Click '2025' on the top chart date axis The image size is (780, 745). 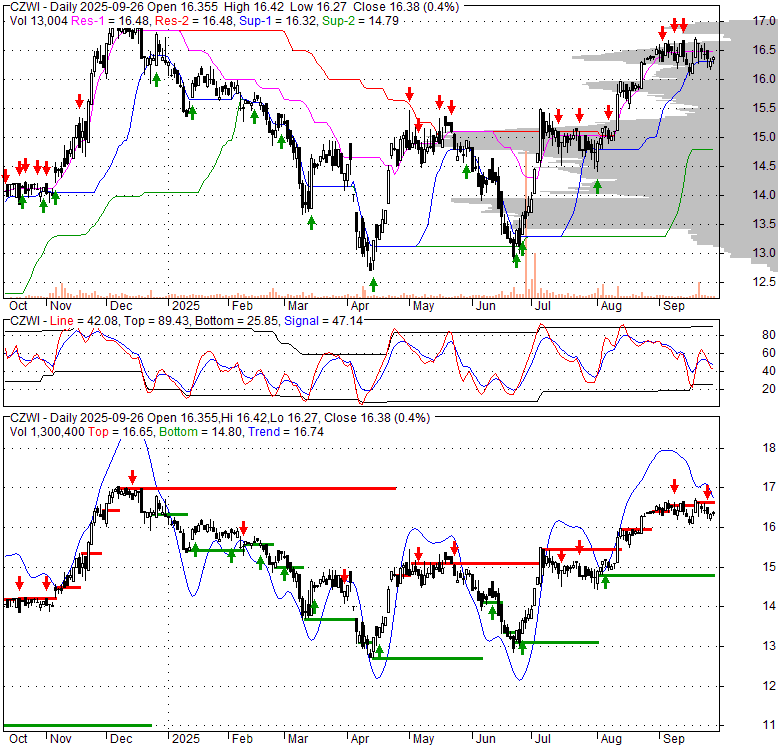coord(186,306)
